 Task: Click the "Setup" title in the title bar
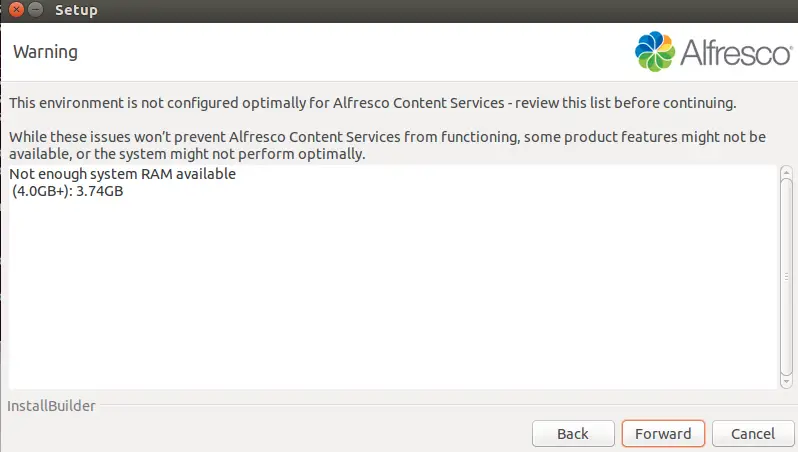[x=76, y=10]
